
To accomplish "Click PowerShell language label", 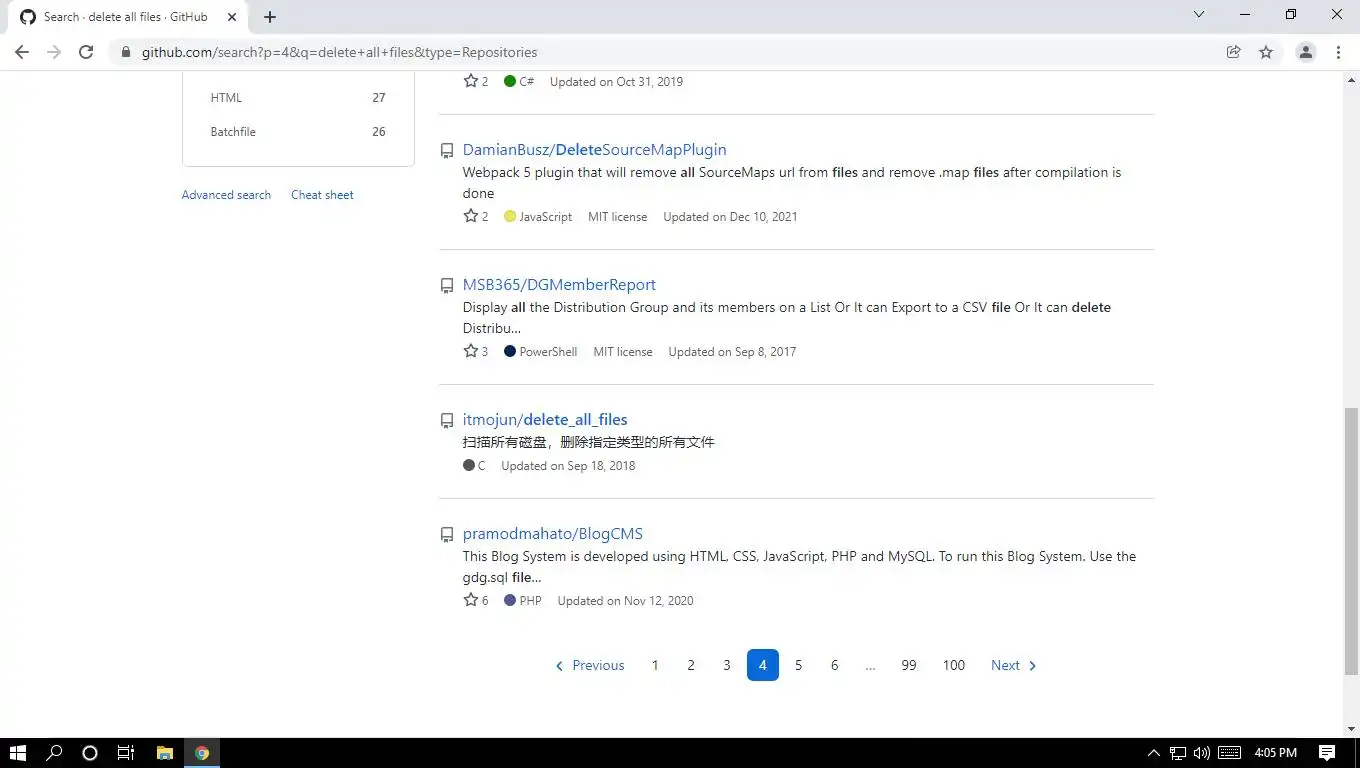I will [x=548, y=352].
